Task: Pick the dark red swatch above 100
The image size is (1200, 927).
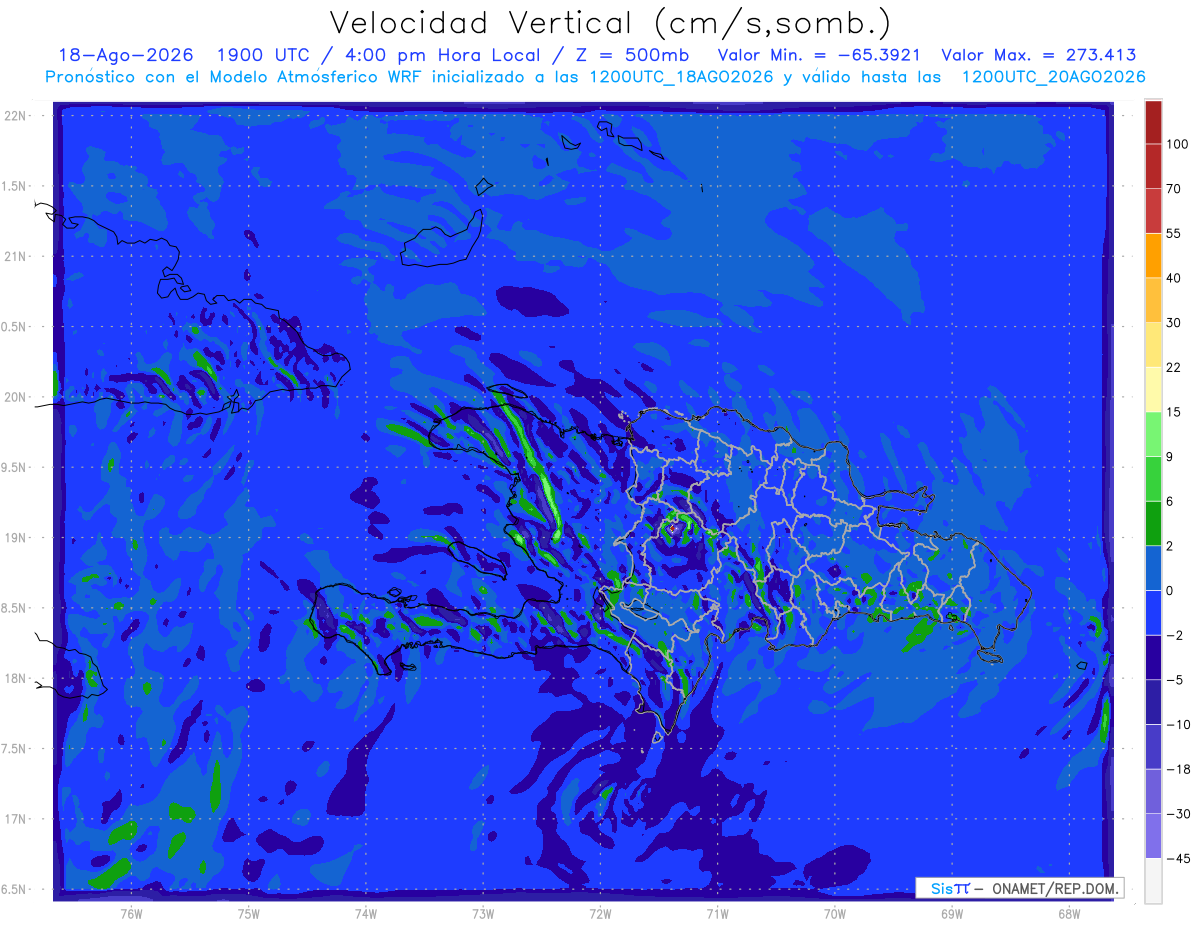Action: 1153,122
